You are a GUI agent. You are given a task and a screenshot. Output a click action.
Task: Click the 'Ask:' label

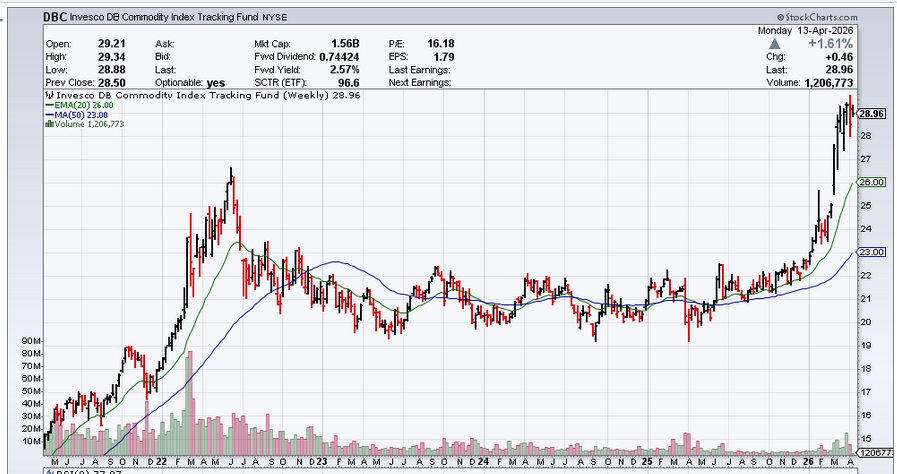coord(165,44)
